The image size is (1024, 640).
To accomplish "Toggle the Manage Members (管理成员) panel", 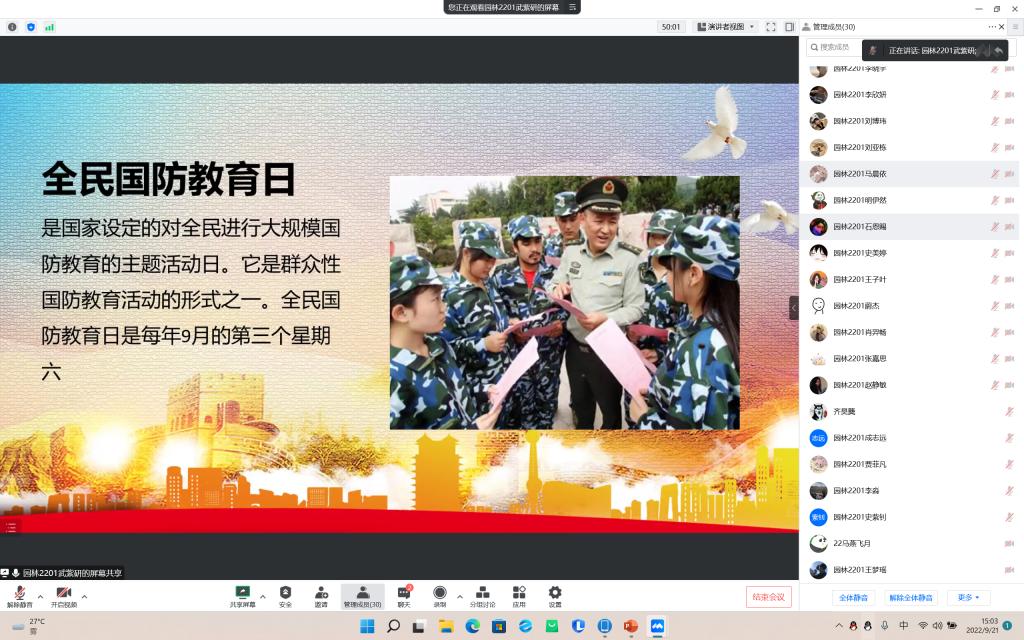I will pyautogui.click(x=362, y=596).
